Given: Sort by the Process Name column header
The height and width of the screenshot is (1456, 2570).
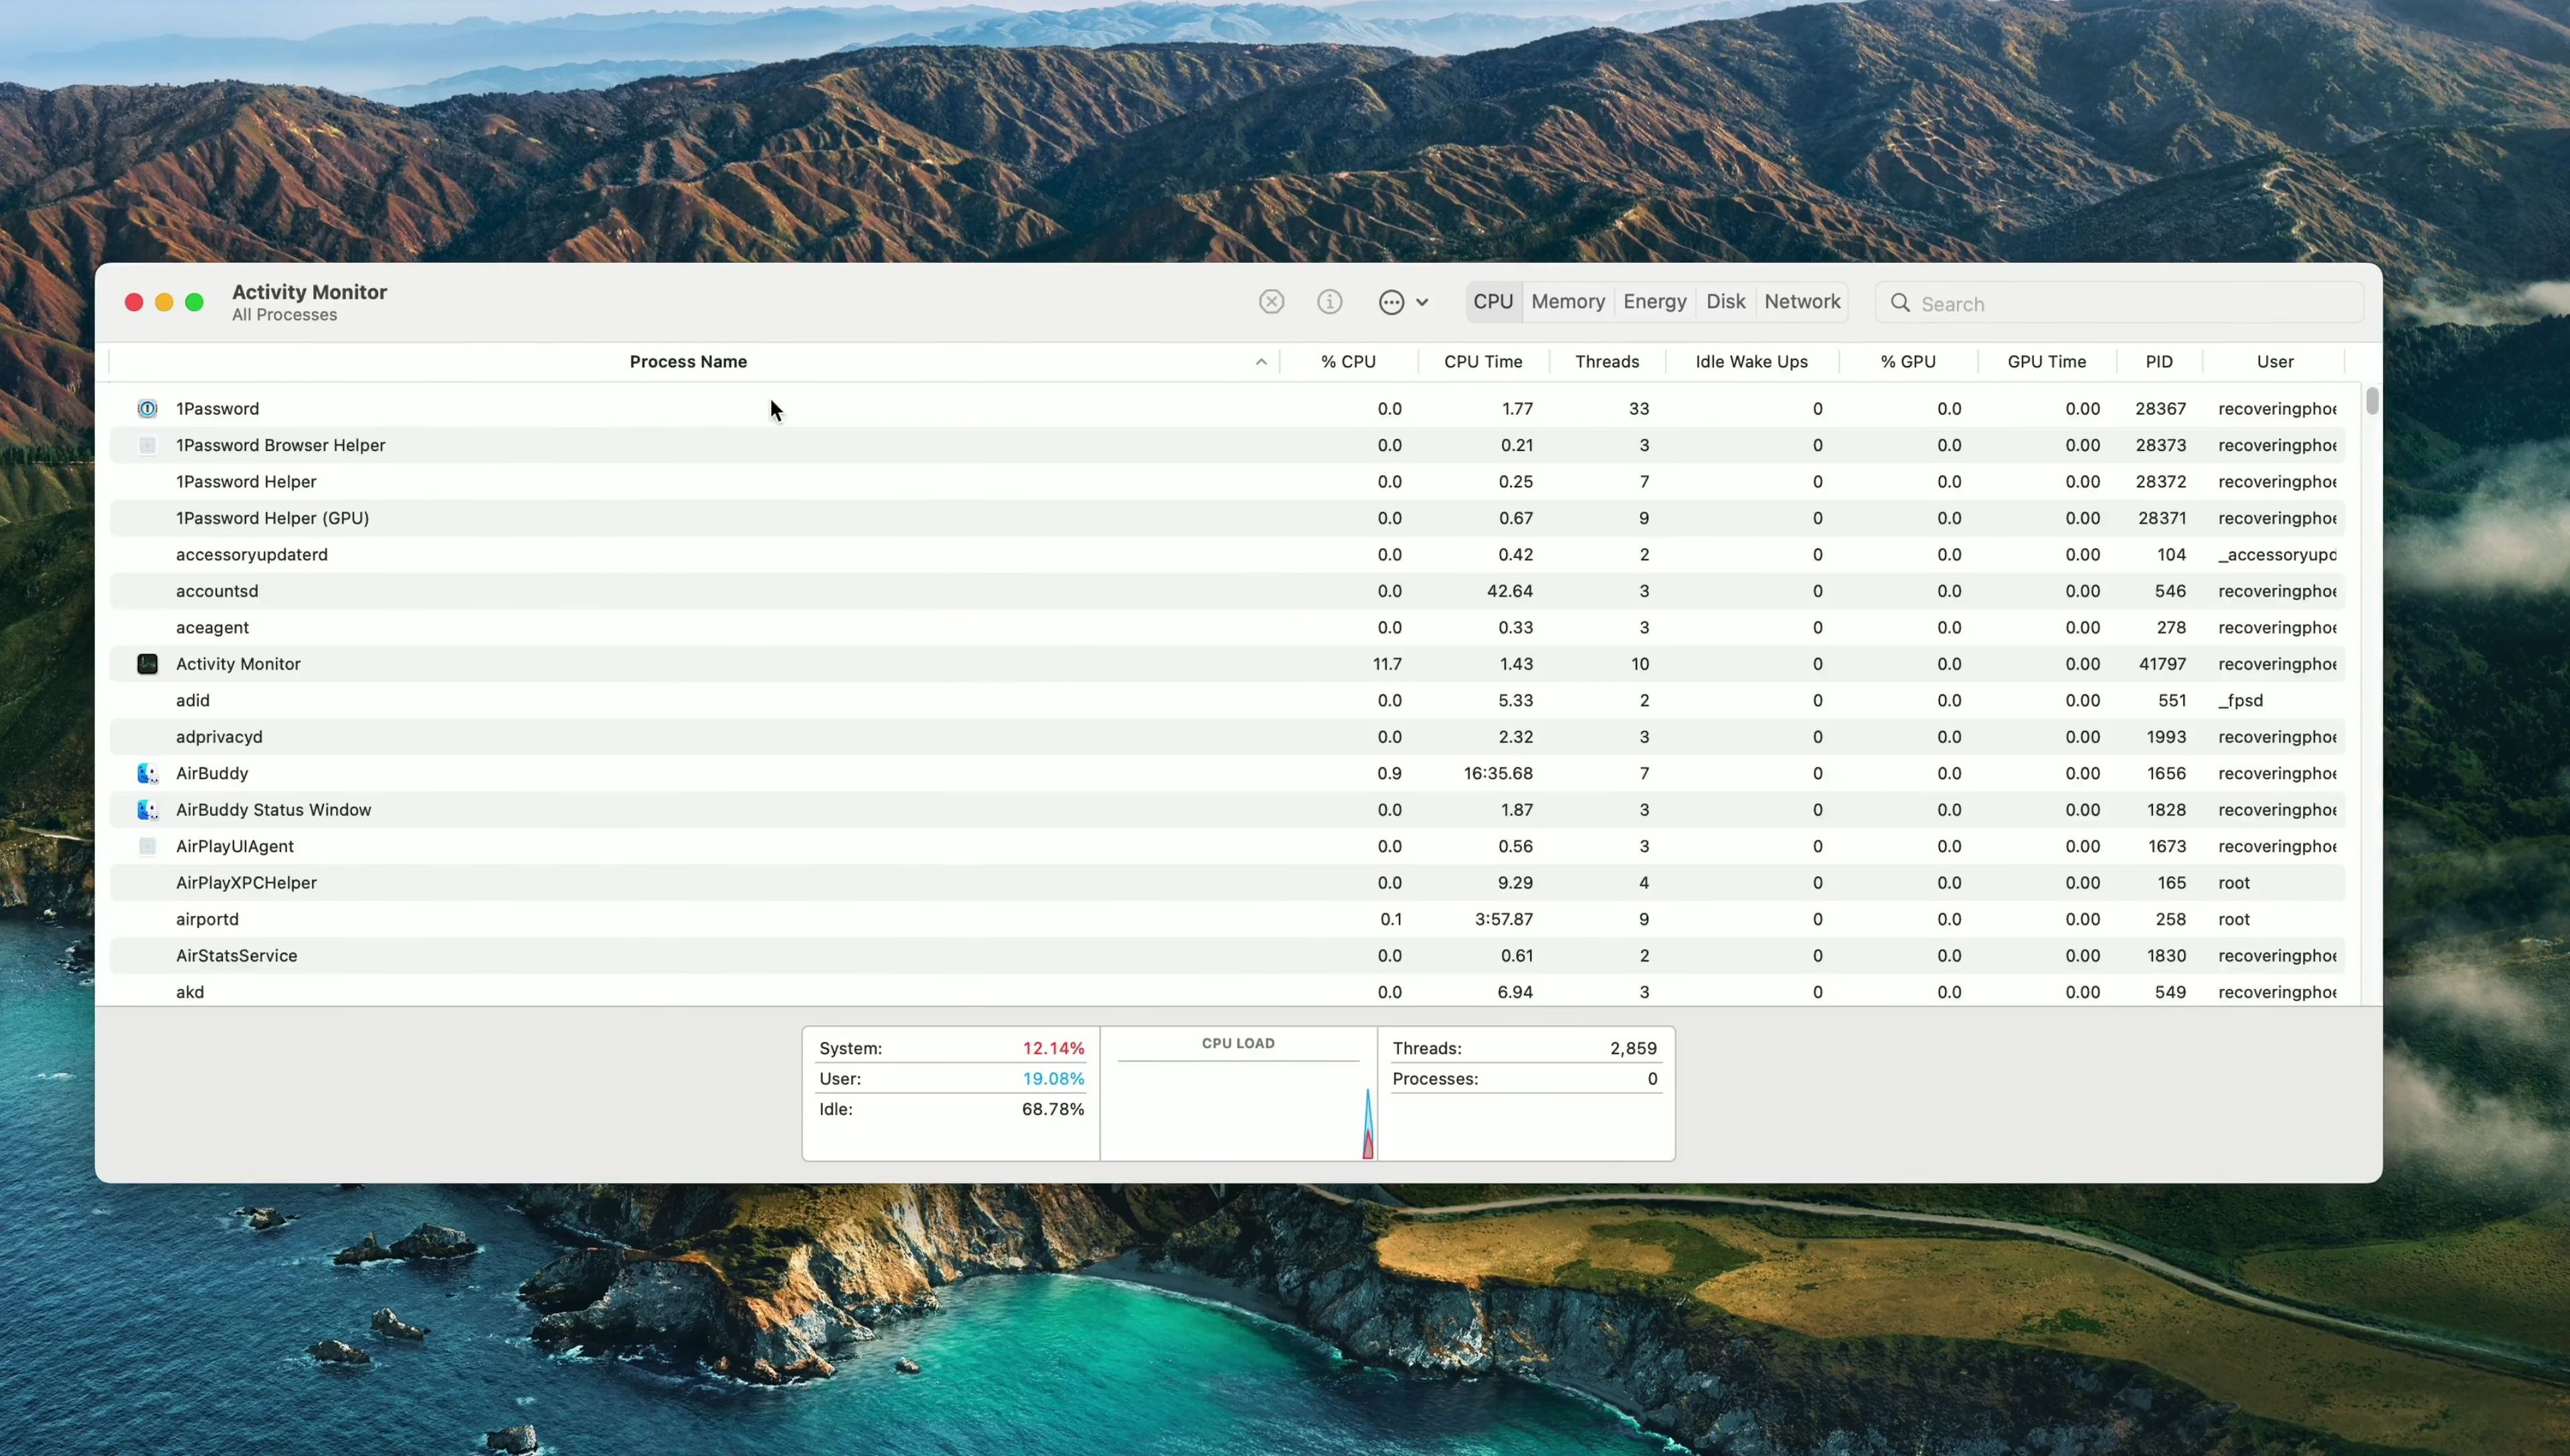Looking at the screenshot, I should [x=688, y=362].
